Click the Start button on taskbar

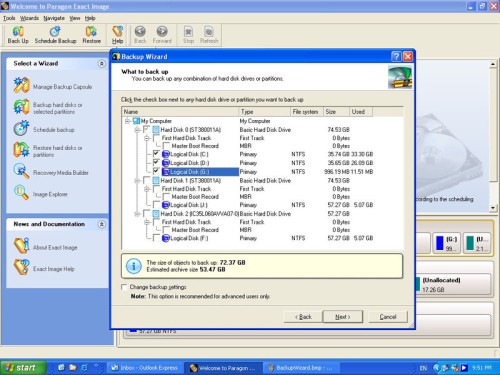23,368
